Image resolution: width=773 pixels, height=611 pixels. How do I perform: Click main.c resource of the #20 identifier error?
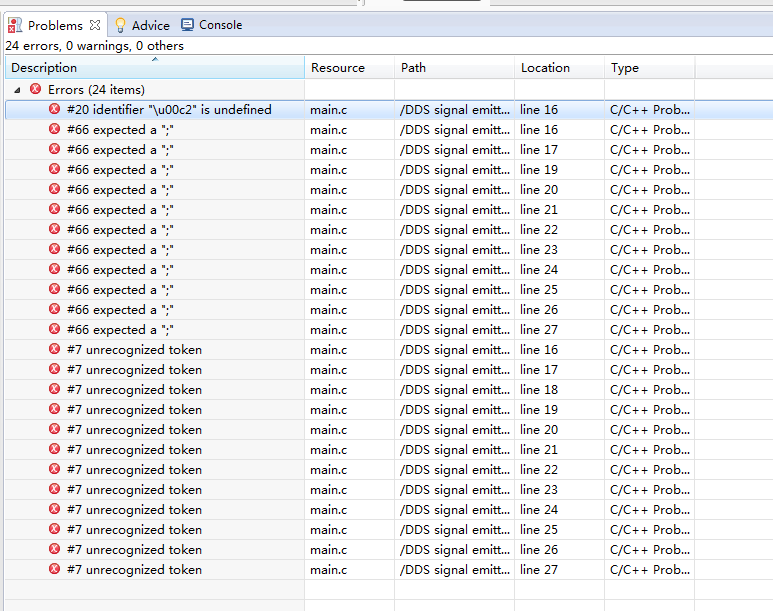328,109
